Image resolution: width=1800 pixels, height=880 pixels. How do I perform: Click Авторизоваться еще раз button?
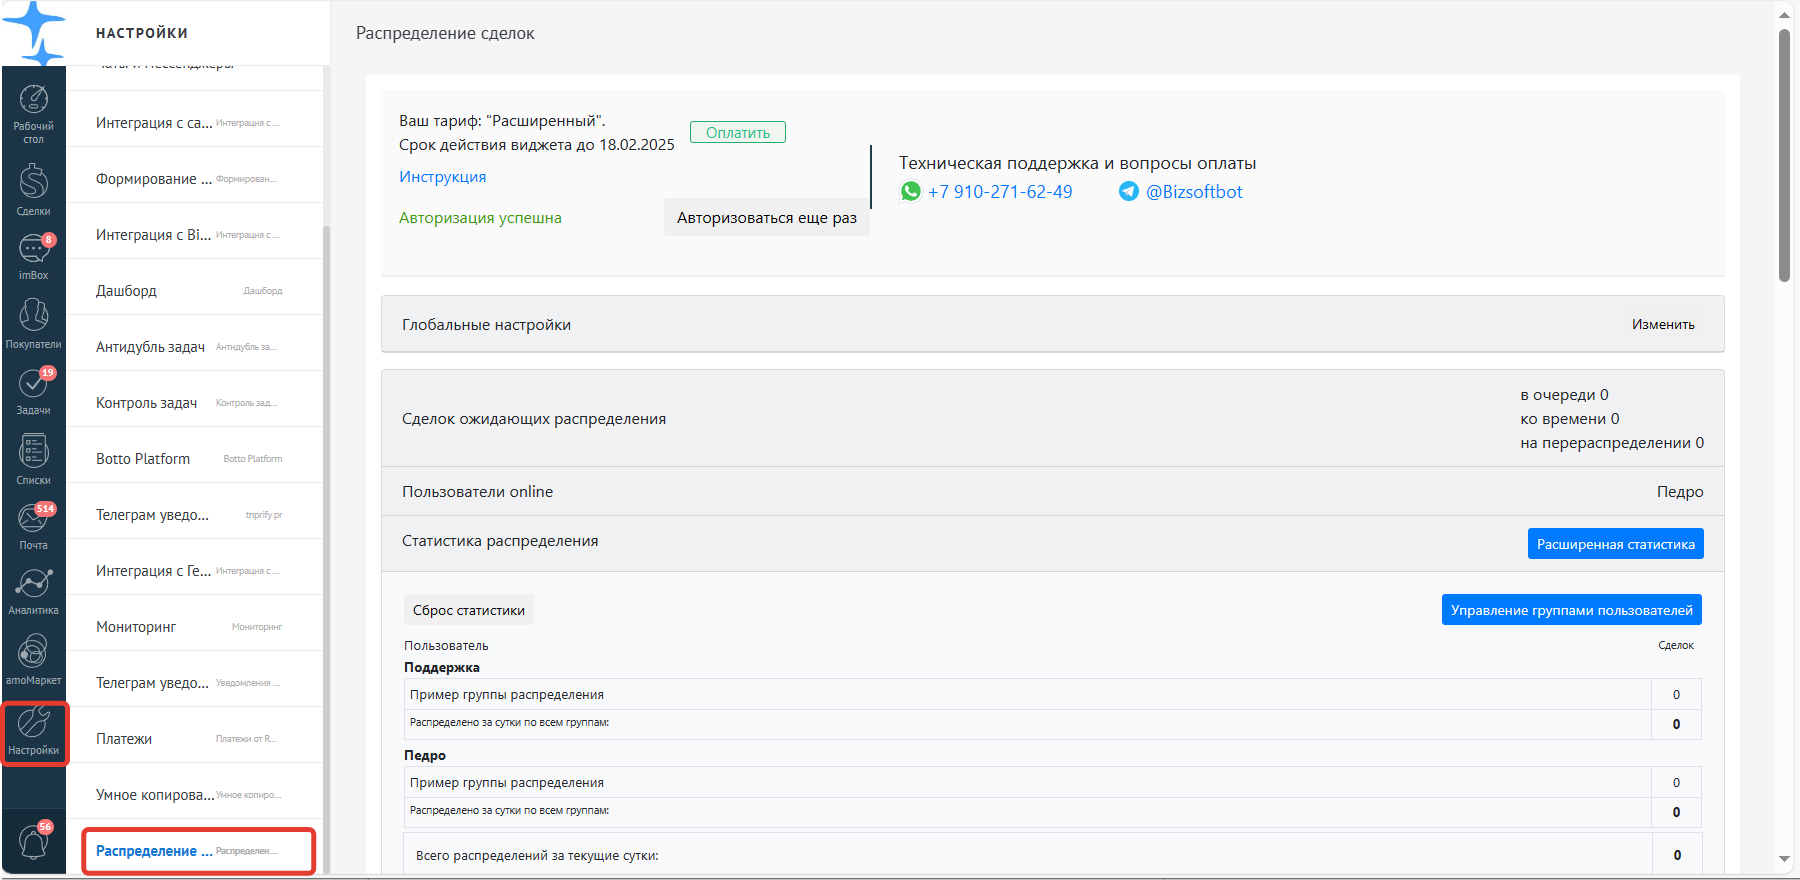tap(766, 217)
